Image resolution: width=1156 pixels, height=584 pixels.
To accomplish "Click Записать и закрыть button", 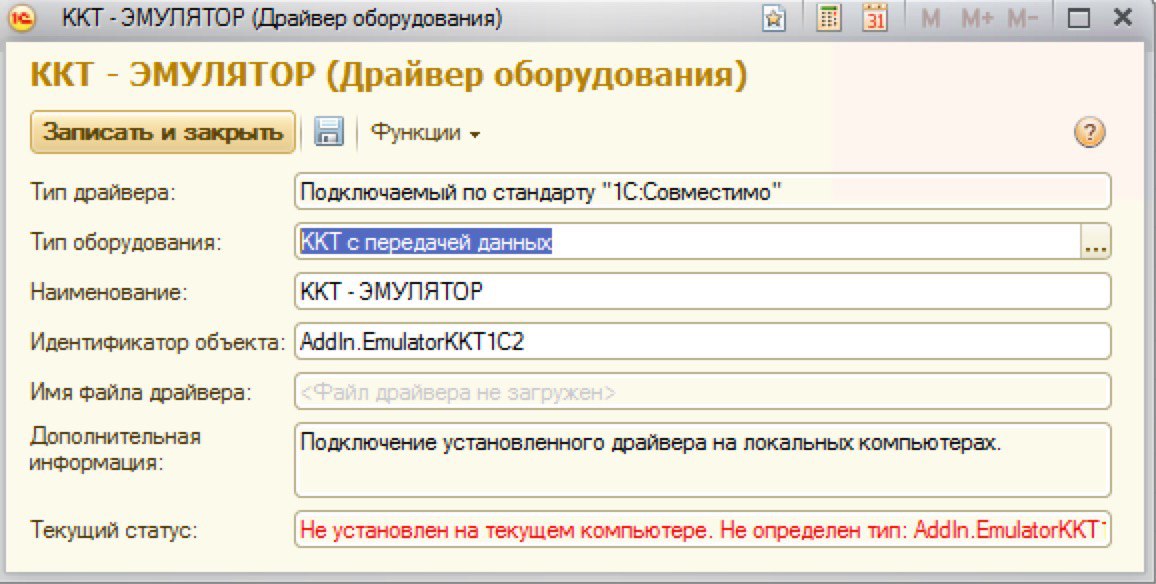I will pos(163,132).
